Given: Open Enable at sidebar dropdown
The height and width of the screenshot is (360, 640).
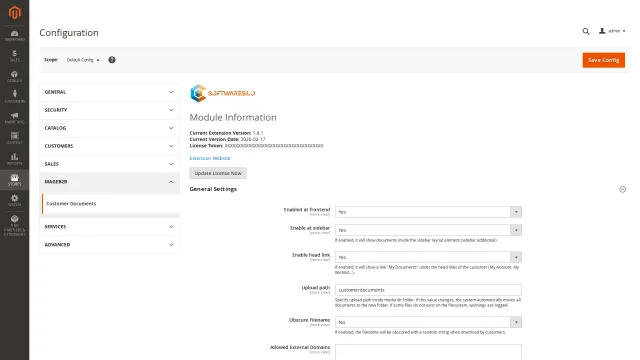Looking at the screenshot, I should click(428, 230).
